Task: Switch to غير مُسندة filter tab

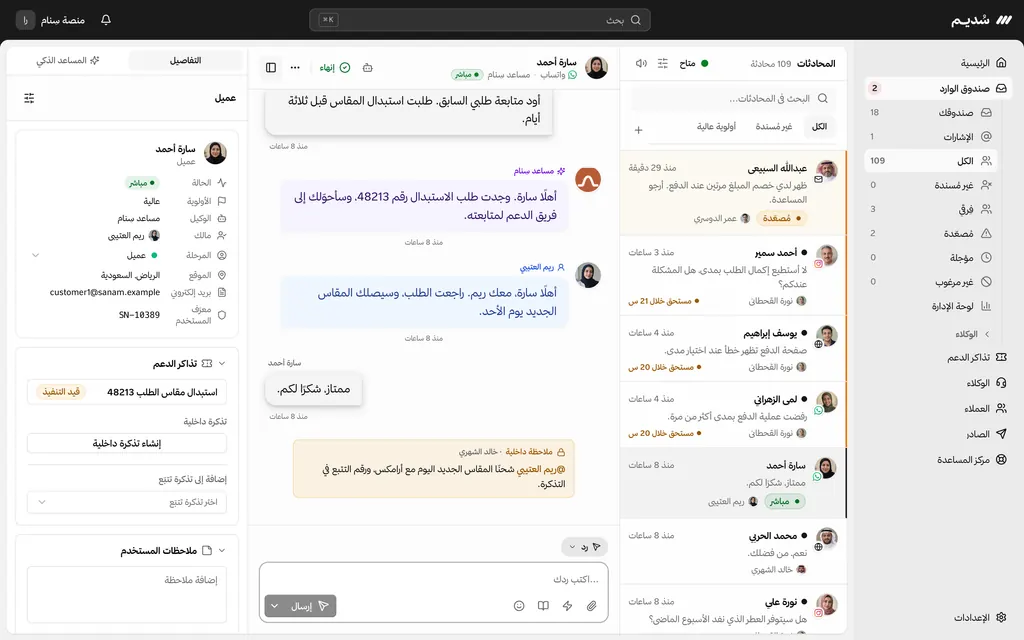Action: pyautogui.click(x=774, y=127)
